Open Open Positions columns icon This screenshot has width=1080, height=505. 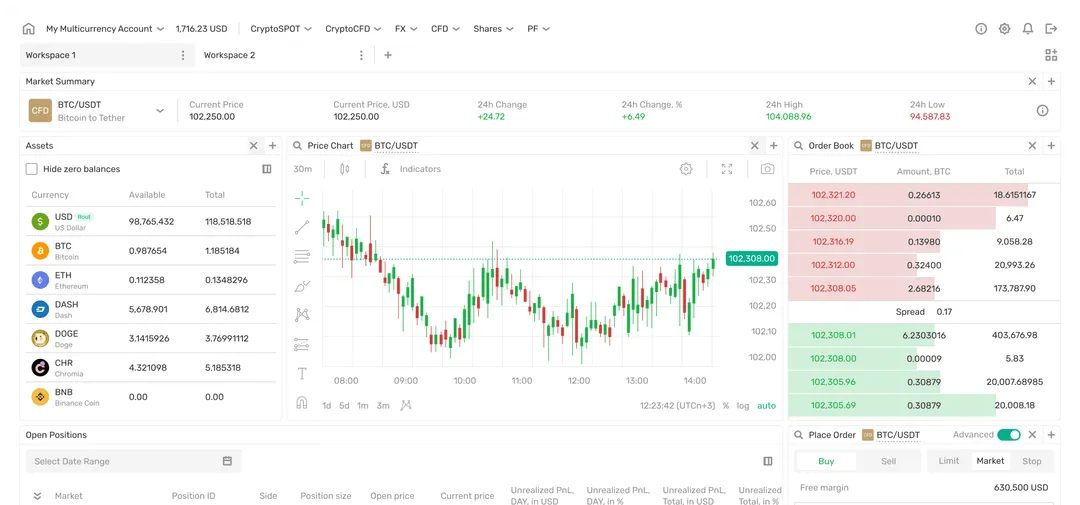[768, 461]
